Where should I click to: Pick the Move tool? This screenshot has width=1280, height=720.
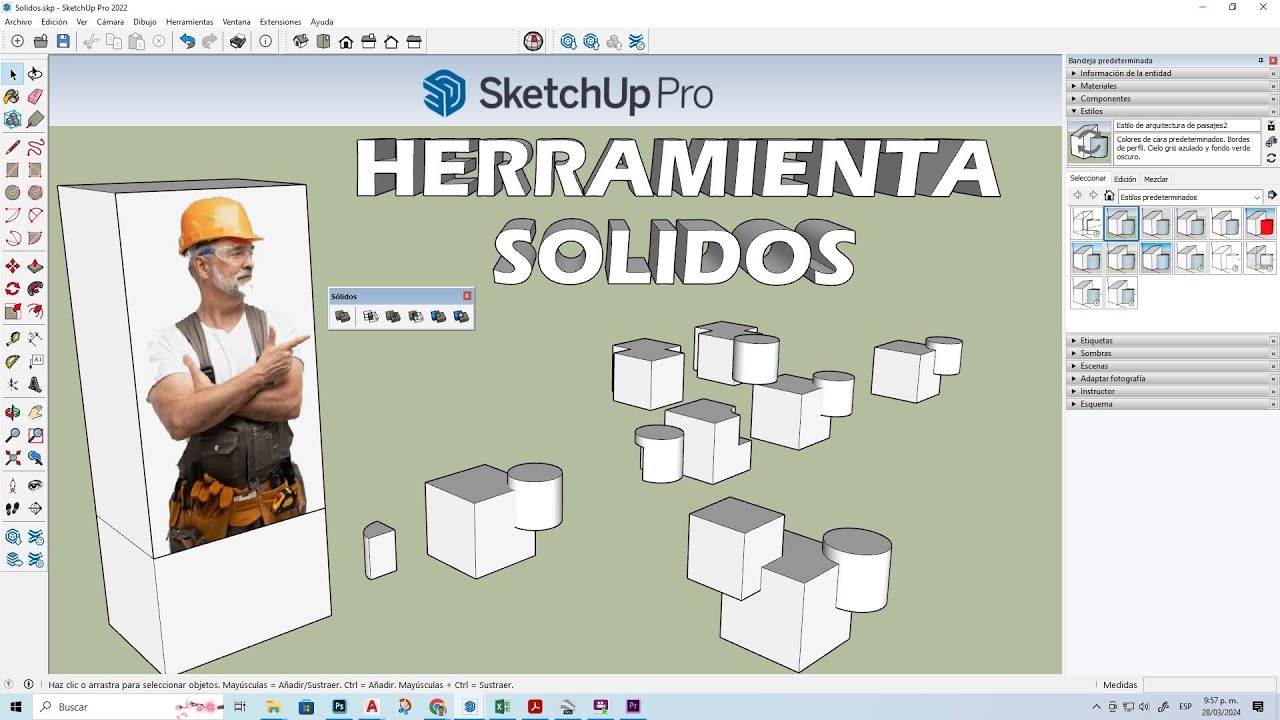point(13,266)
